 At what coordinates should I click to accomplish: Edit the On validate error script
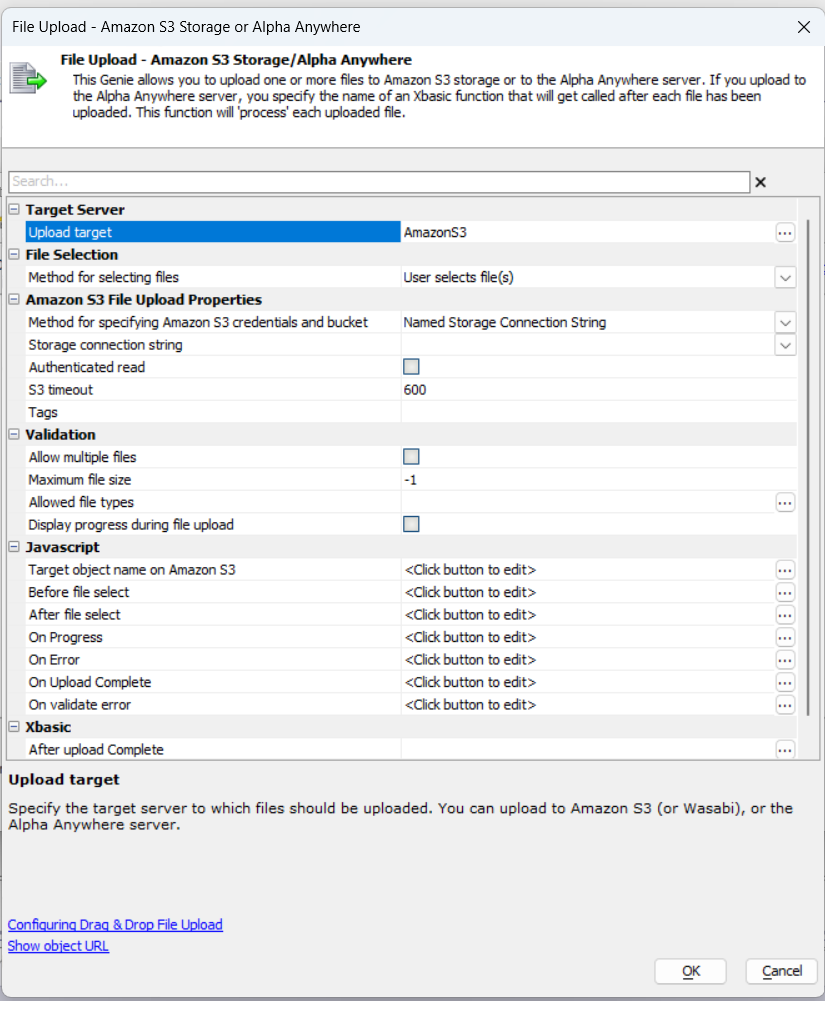[785, 705]
